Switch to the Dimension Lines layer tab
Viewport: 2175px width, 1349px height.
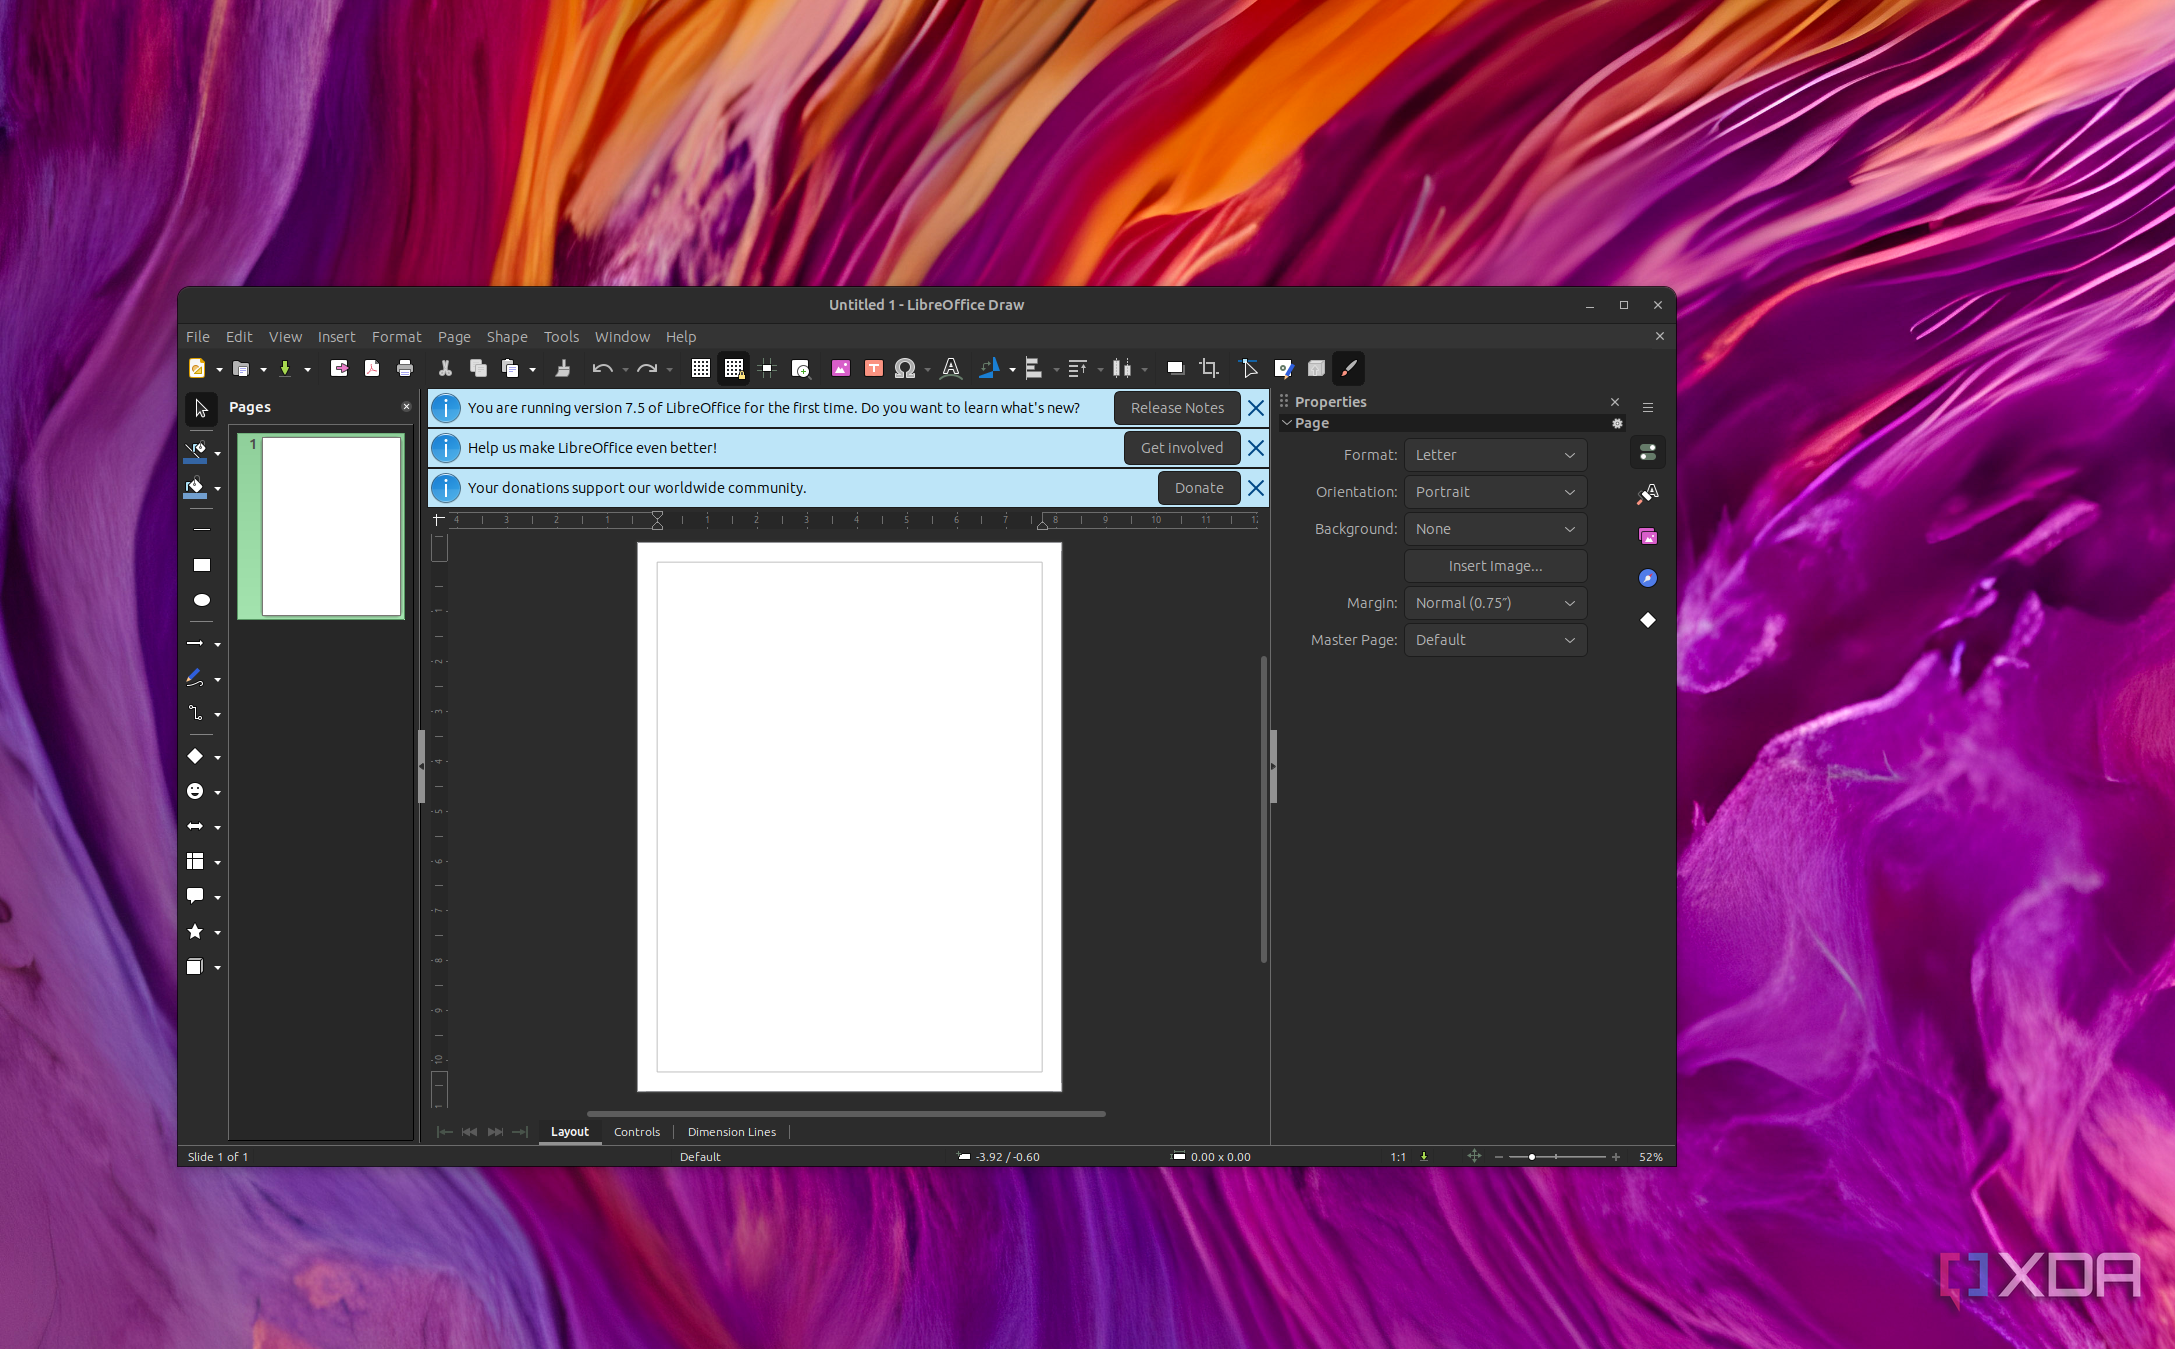732,1132
